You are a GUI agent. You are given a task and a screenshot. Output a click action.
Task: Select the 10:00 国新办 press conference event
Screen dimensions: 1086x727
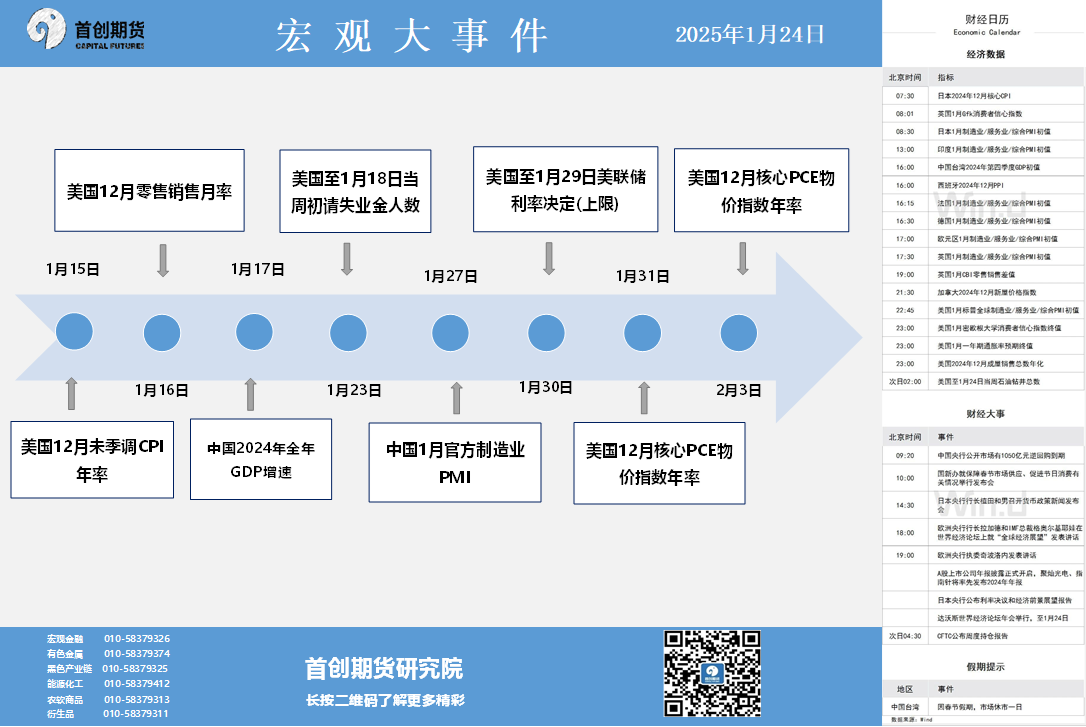click(983, 478)
